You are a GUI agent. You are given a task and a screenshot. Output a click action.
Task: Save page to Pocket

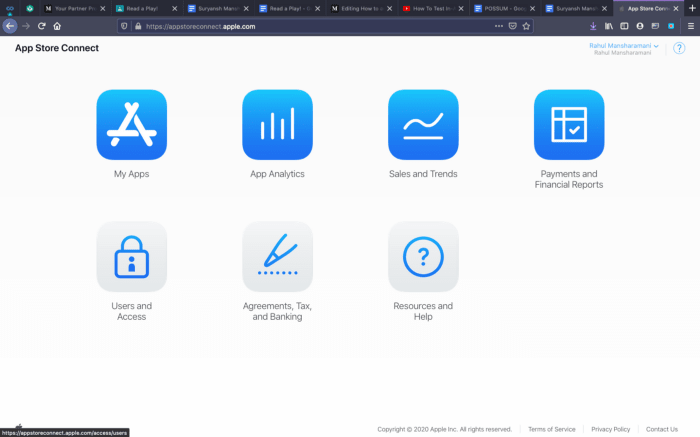pos(512,26)
